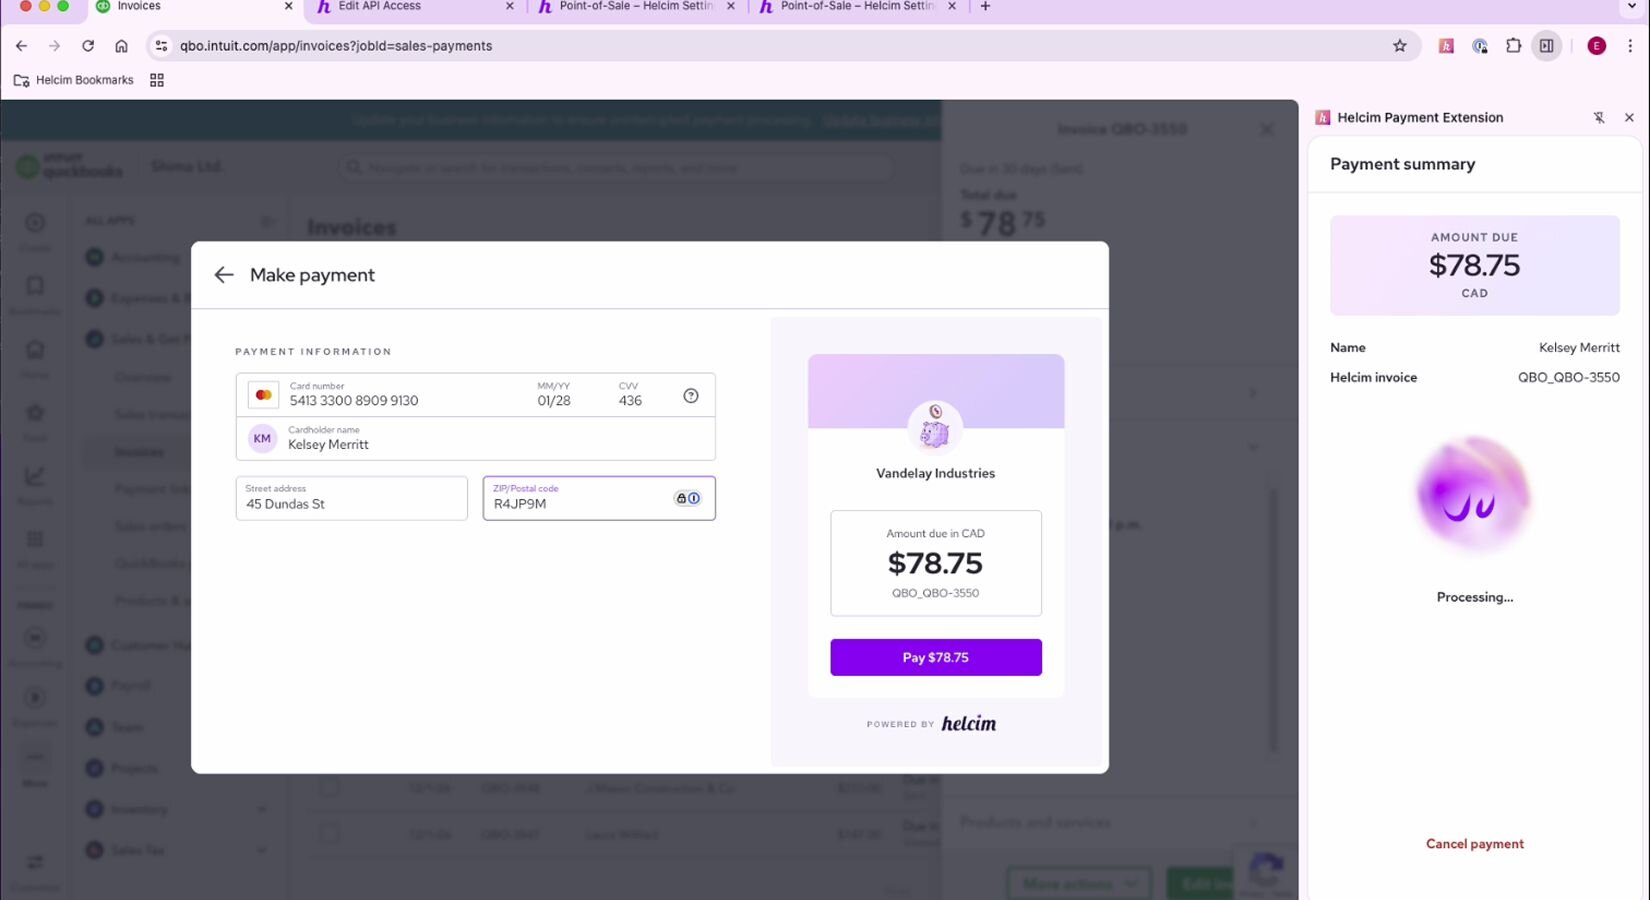Click the Helcim extension icon in browser toolbar
The image size is (1650, 900).
coord(1446,46)
